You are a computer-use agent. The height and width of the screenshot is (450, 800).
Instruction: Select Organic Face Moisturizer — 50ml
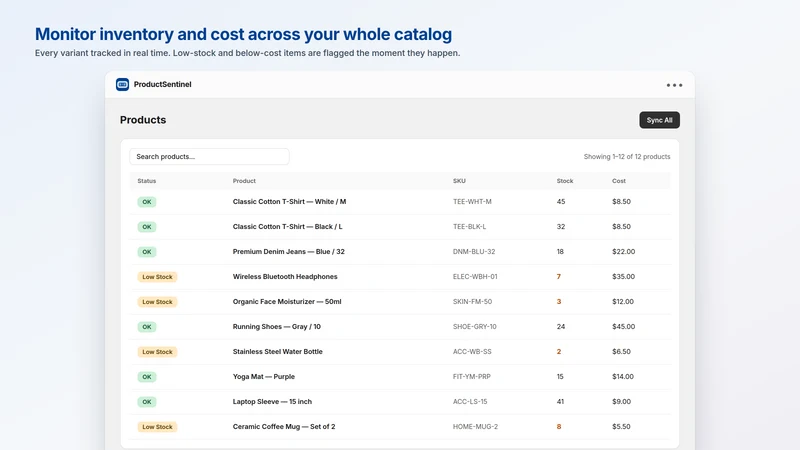coord(287,302)
